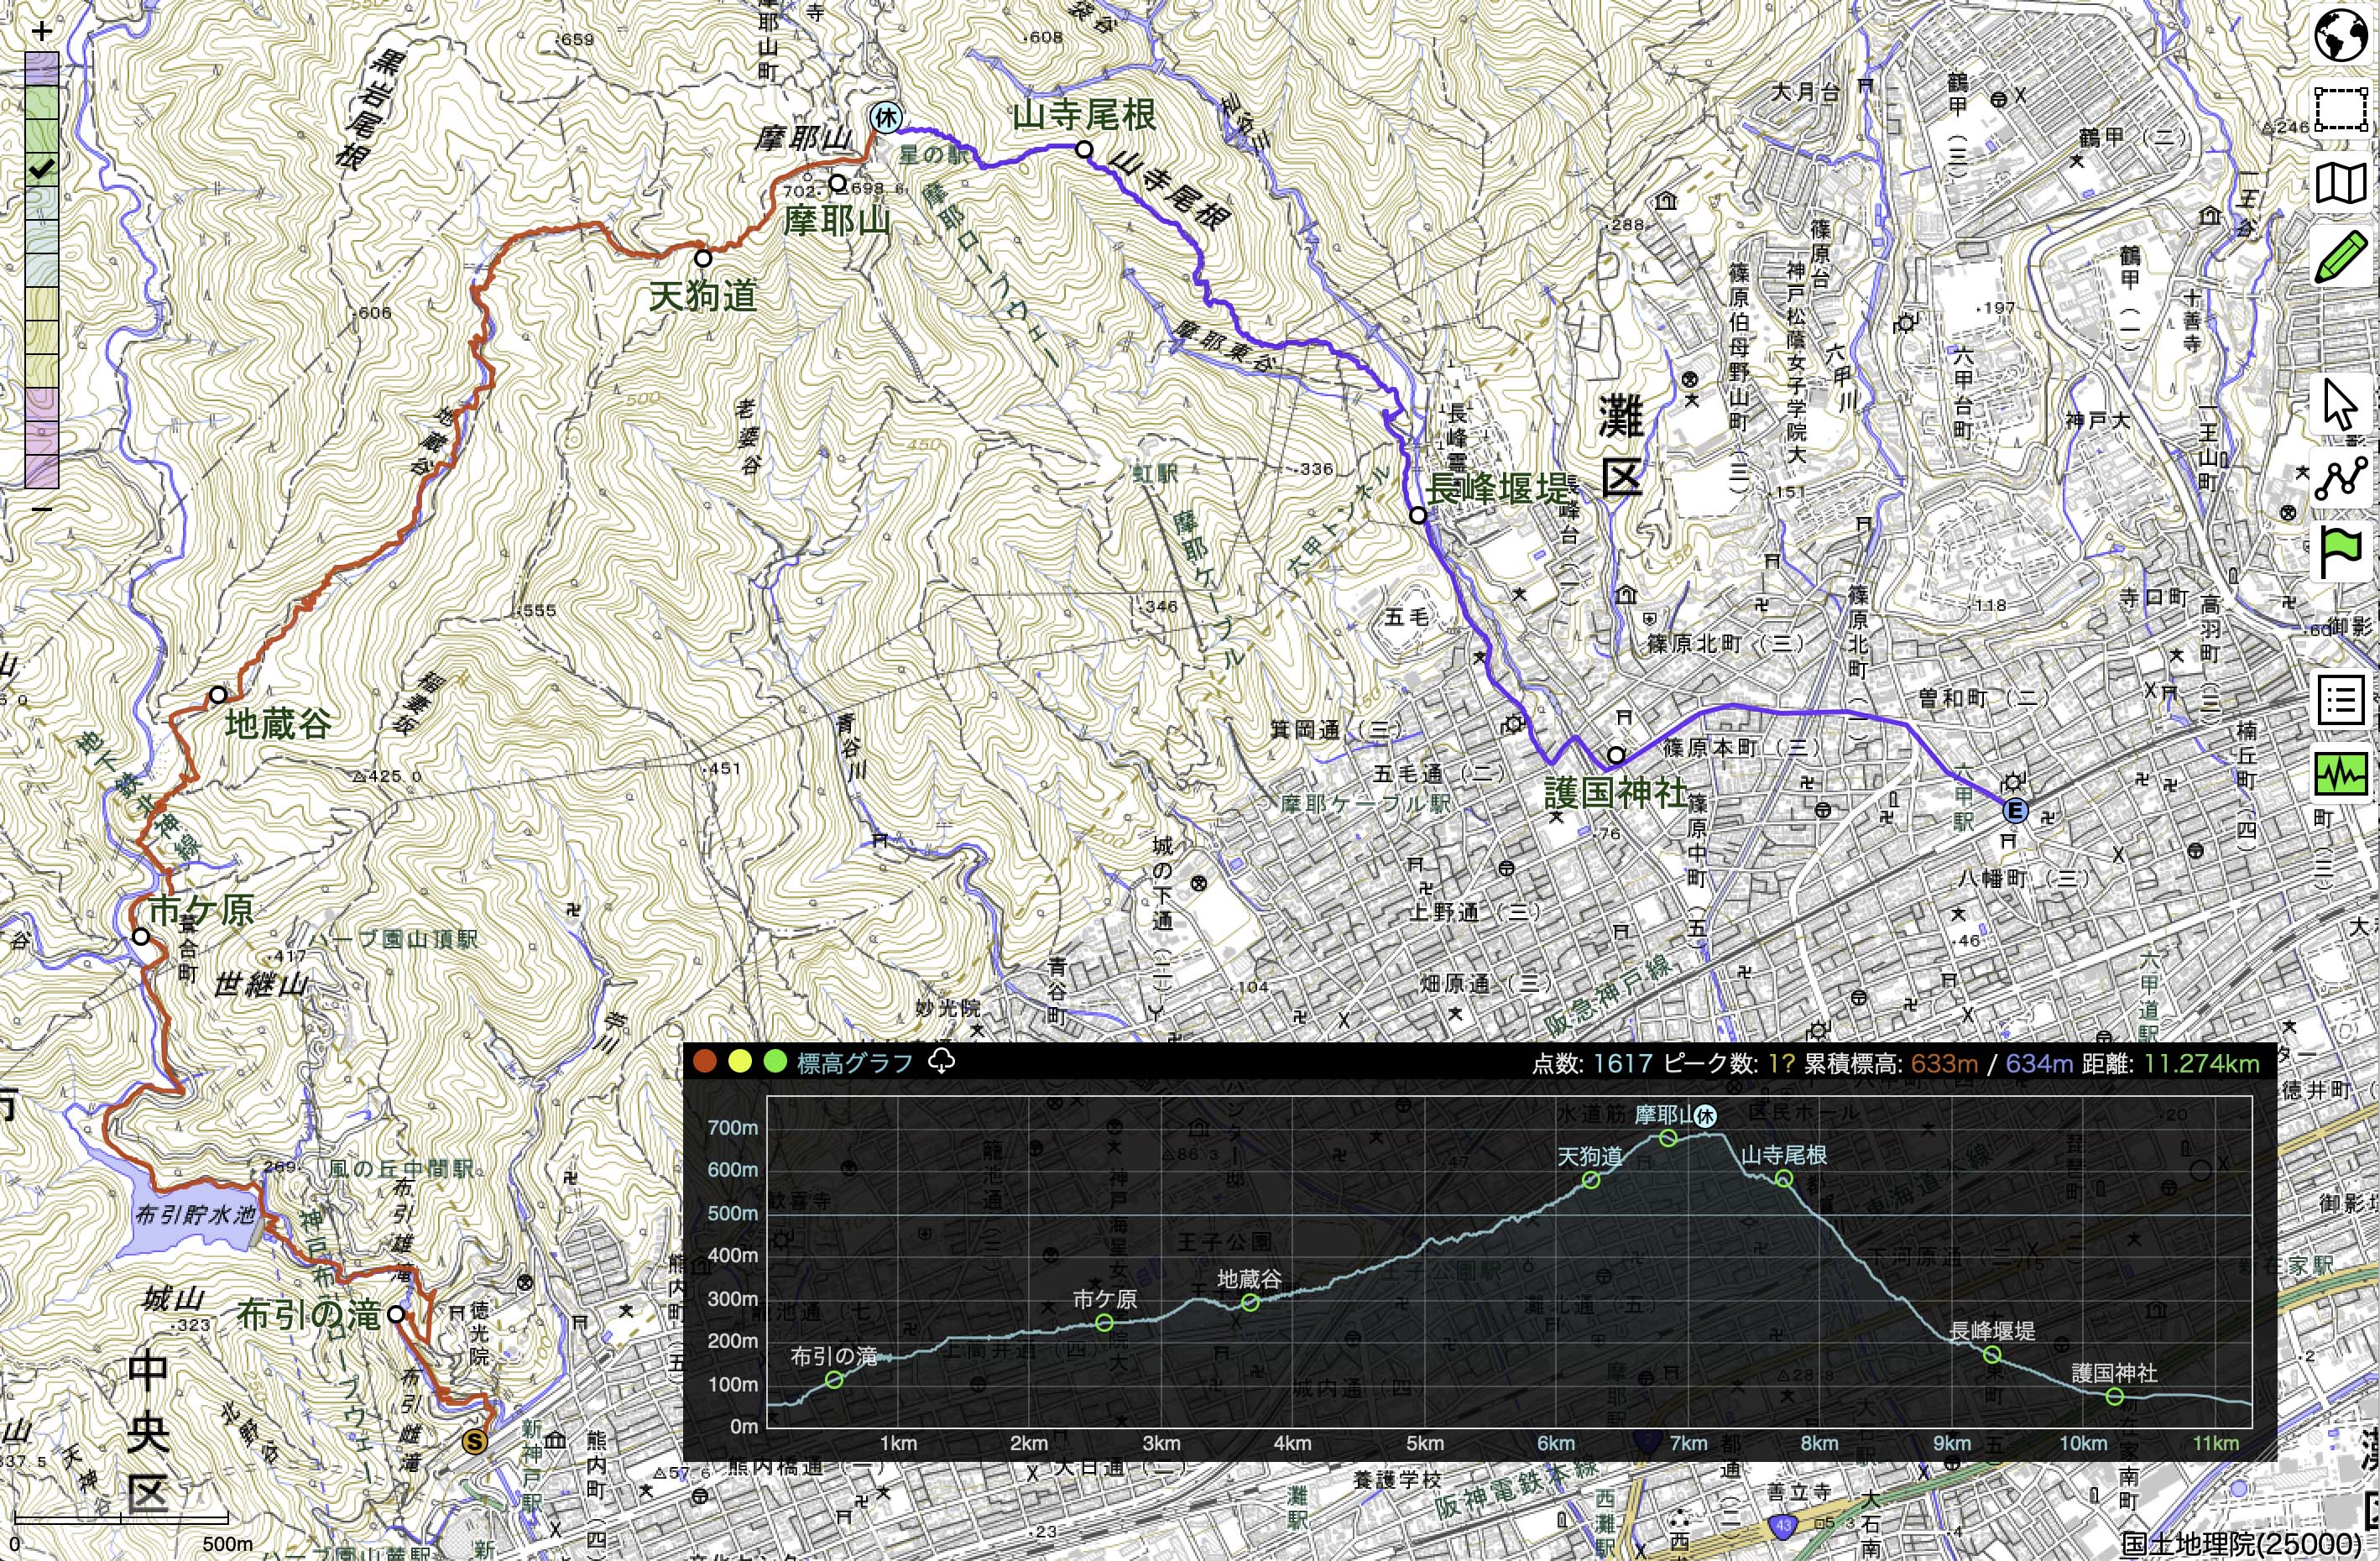Click the 天狗道 waypoint on elevation graph

1591,1180
